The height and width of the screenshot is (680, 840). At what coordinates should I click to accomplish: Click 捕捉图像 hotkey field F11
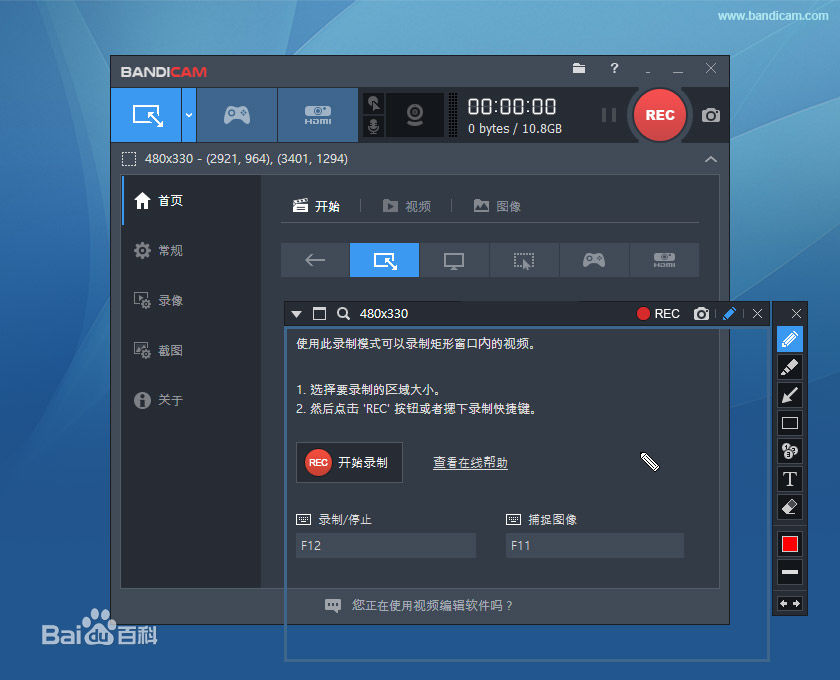pos(595,546)
